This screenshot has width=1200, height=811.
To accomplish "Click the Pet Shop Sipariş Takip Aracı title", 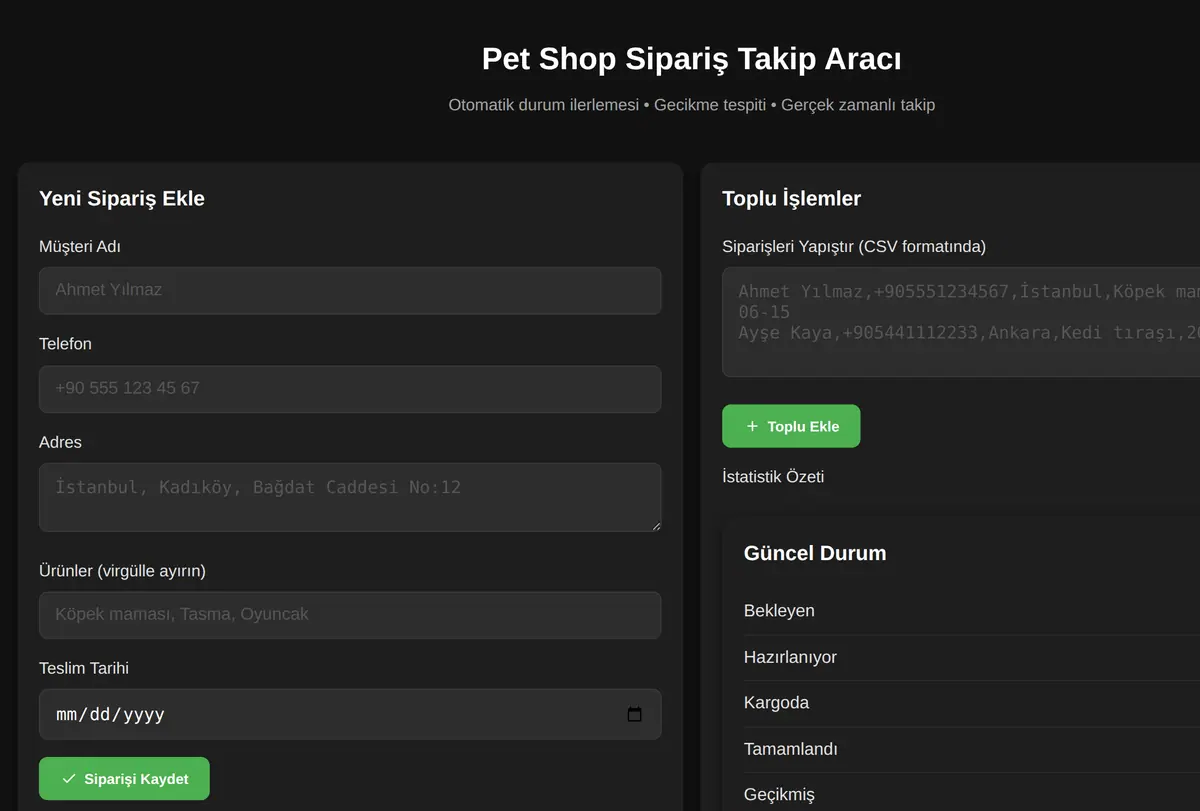I will pyautogui.click(x=691, y=59).
